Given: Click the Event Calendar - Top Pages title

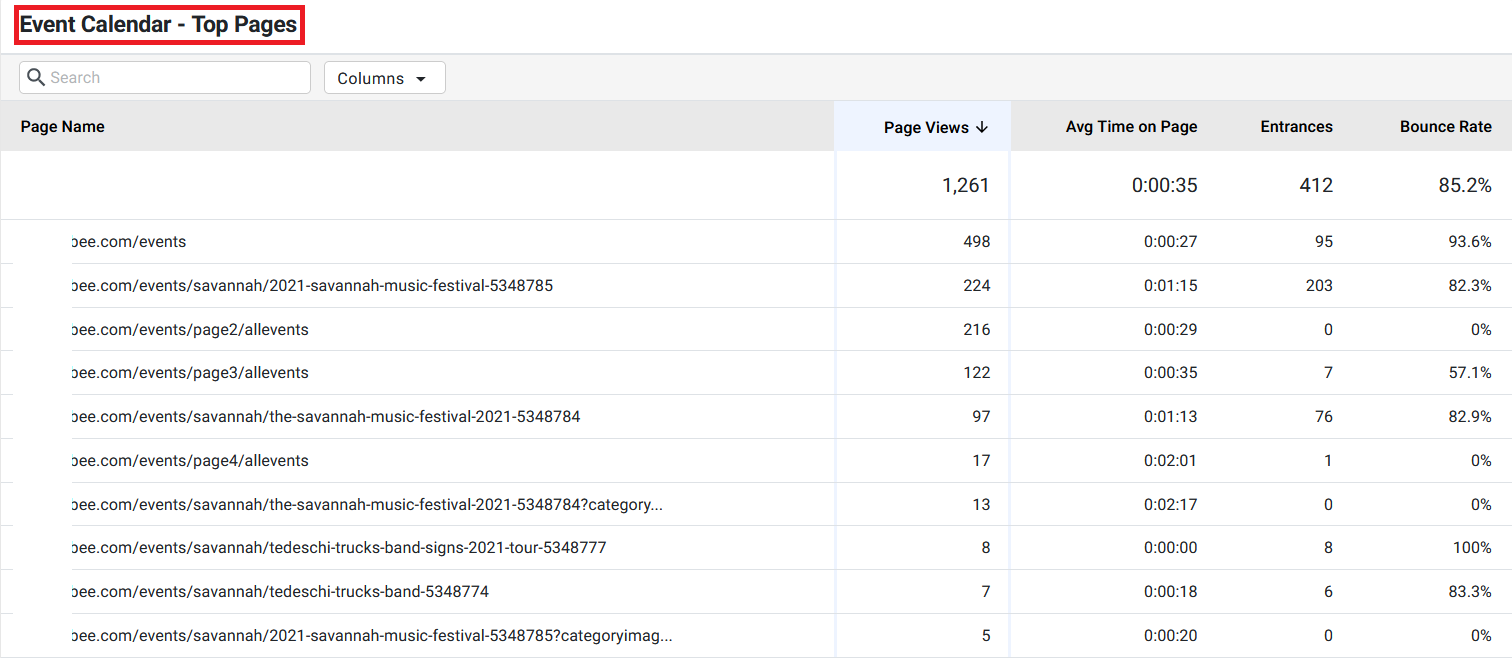Looking at the screenshot, I should tap(159, 25).
